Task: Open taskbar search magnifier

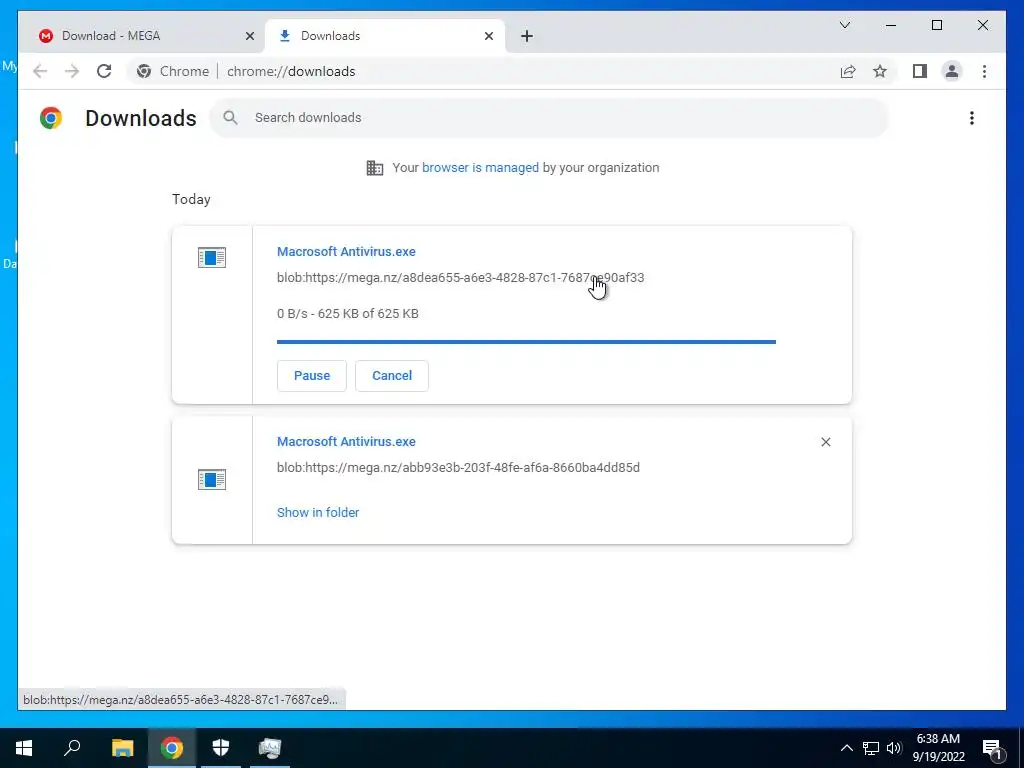Action: point(72,748)
